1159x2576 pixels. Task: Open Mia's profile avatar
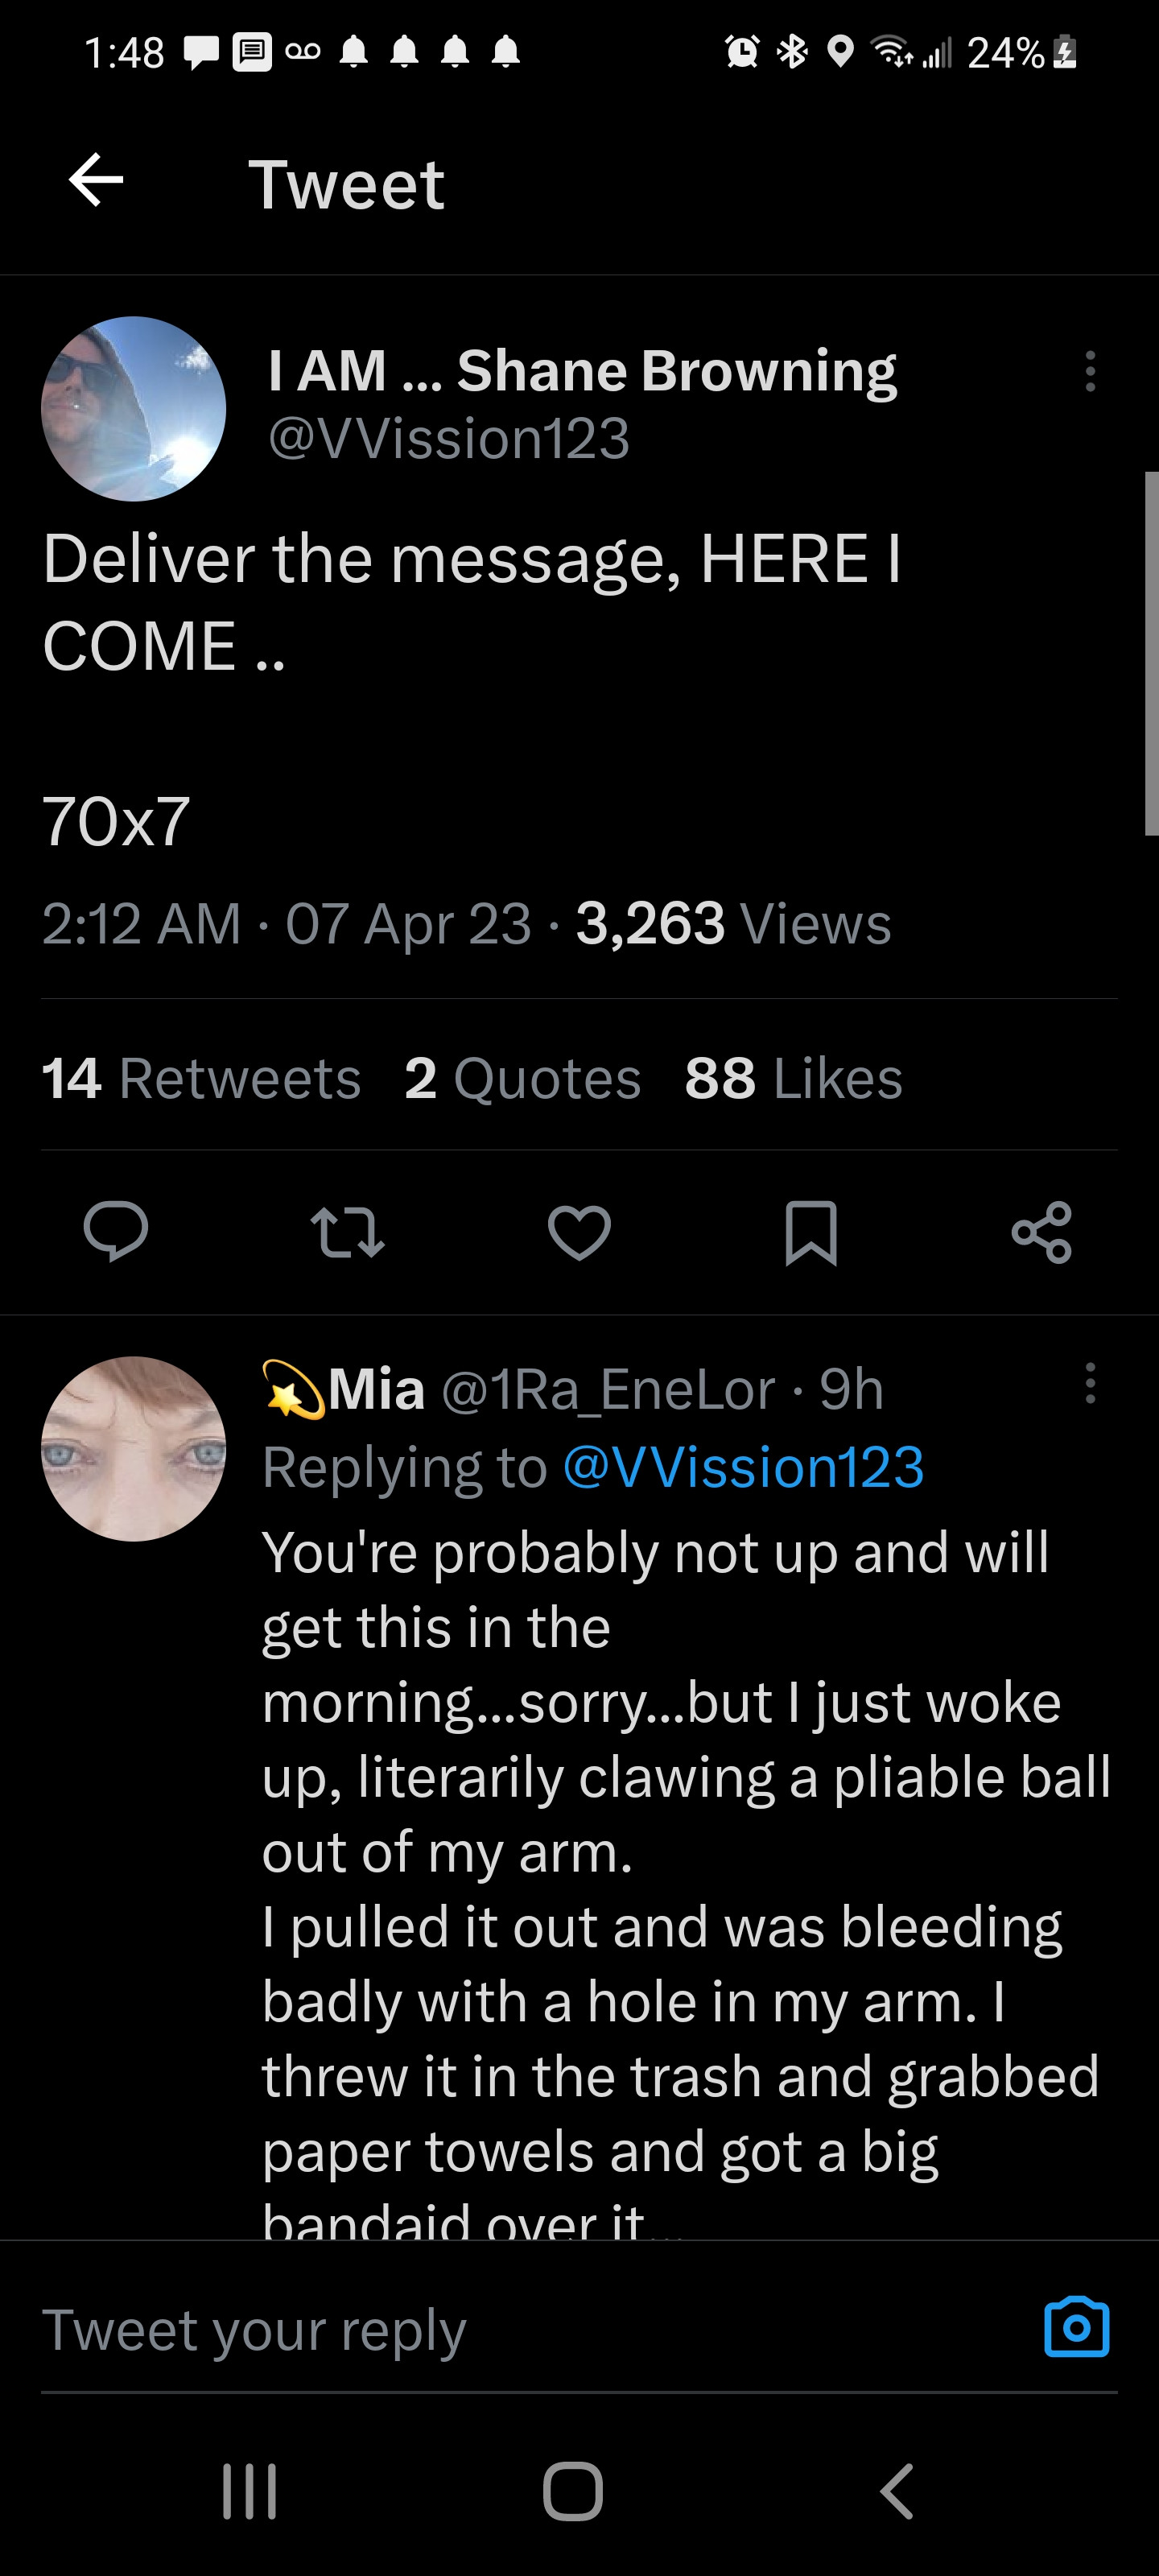click(x=133, y=1448)
